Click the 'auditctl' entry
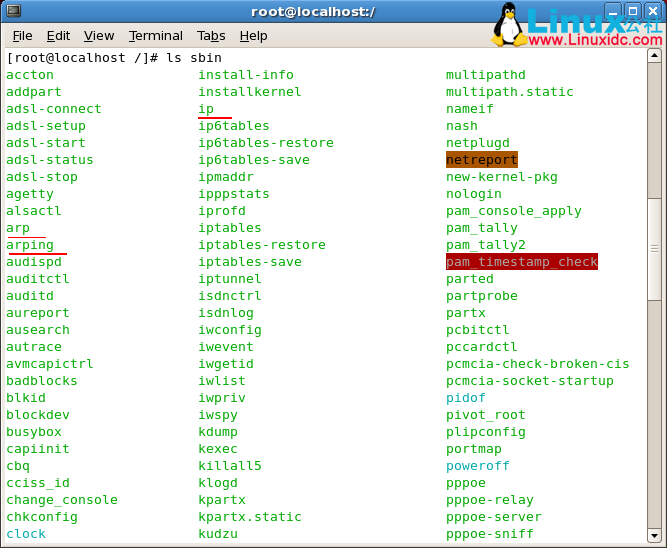 tap(37, 279)
